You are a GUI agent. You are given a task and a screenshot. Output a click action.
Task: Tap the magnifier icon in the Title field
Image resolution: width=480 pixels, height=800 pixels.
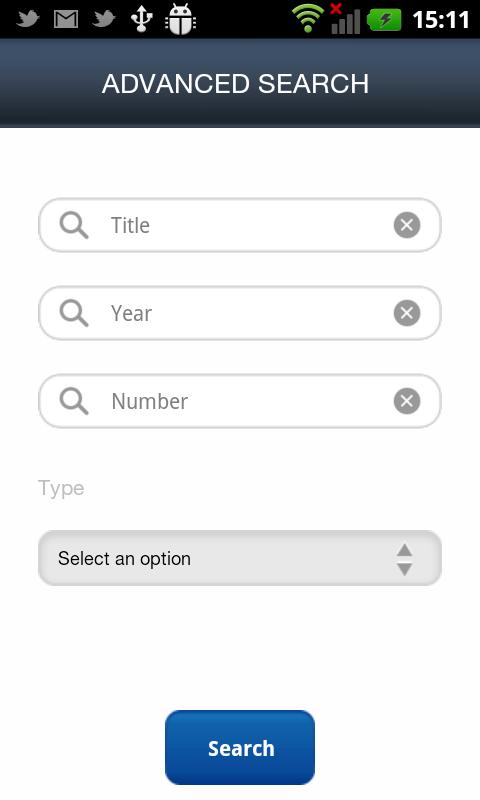coord(74,226)
